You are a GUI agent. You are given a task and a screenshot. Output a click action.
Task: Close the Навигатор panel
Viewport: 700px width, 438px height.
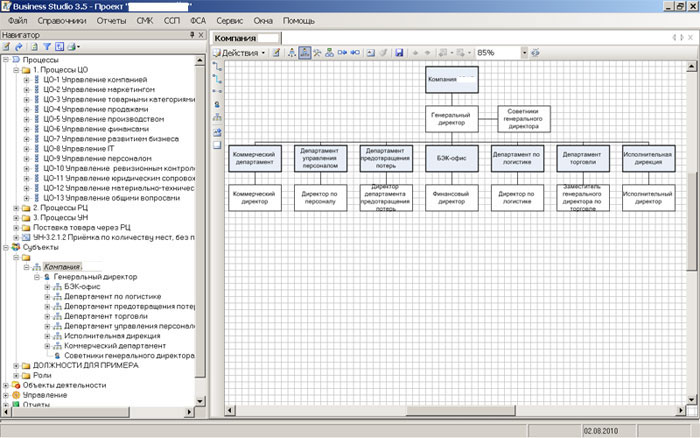(203, 35)
